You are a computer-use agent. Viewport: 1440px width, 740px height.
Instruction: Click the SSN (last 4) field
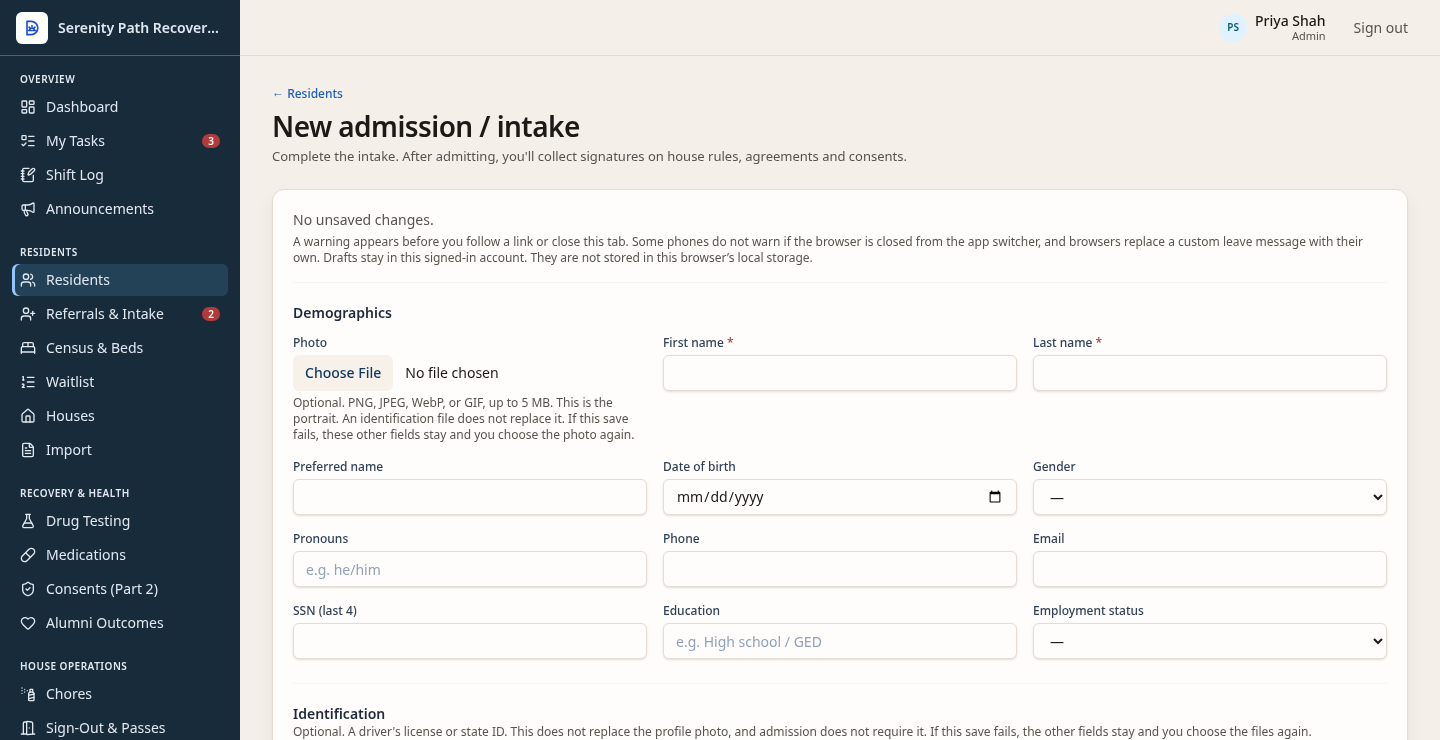(x=470, y=641)
